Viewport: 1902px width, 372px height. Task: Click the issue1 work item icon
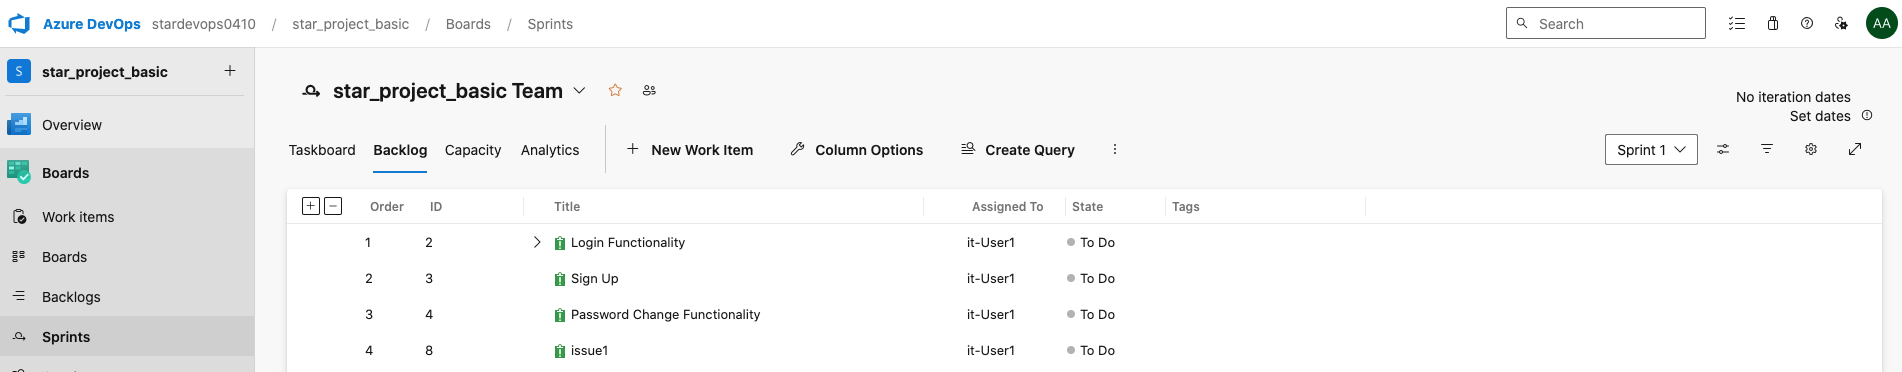click(560, 351)
